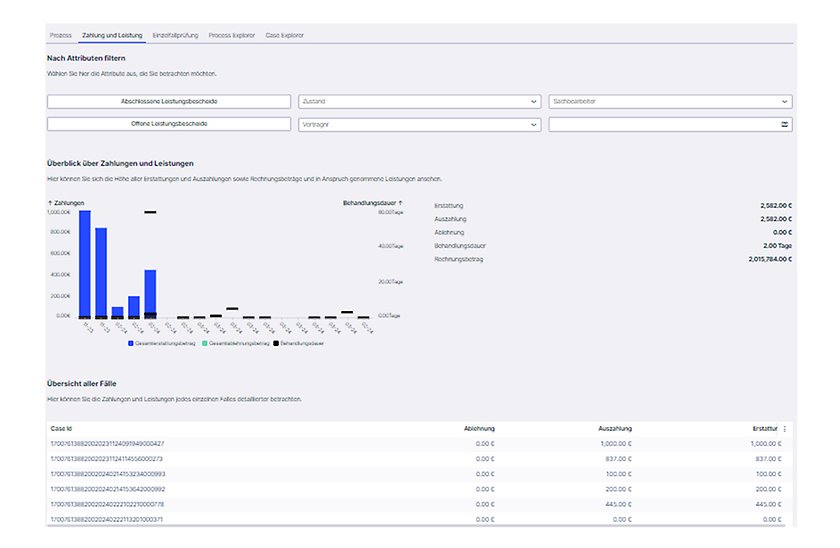840x548 pixels.
Task: Select case ID ending in 0000993
Action: click(108, 474)
